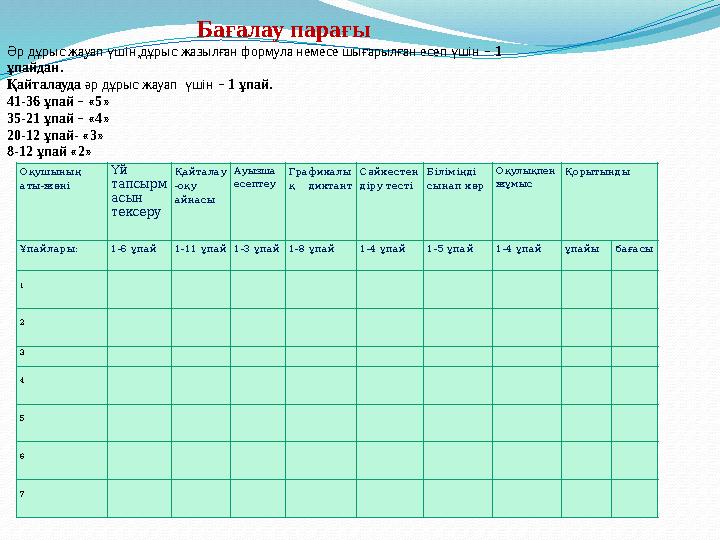Click the '1-3 ұпай' cell

pos(258,255)
